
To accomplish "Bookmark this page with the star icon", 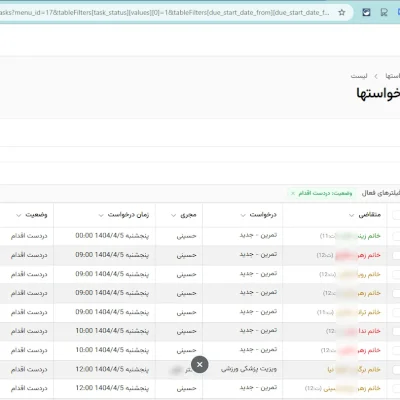I will [x=342, y=13].
